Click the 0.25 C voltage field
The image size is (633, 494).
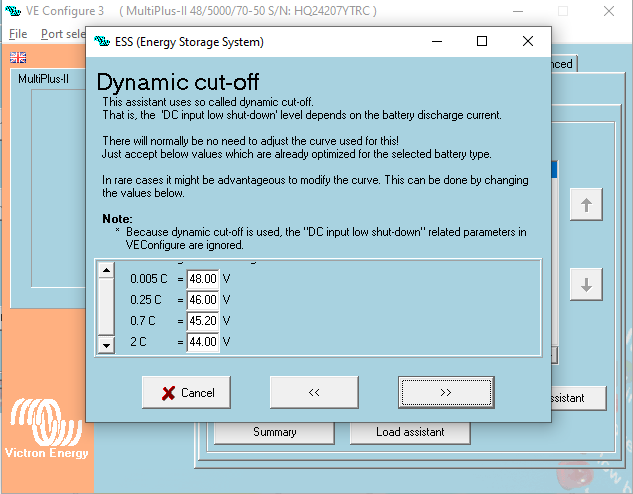pos(204,299)
